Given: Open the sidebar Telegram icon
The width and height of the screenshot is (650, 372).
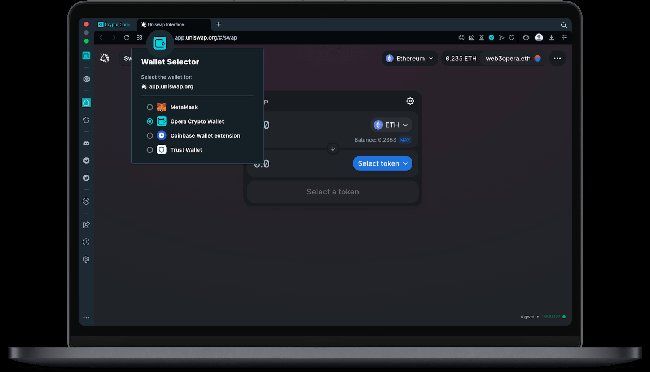Looking at the screenshot, I should [86, 160].
